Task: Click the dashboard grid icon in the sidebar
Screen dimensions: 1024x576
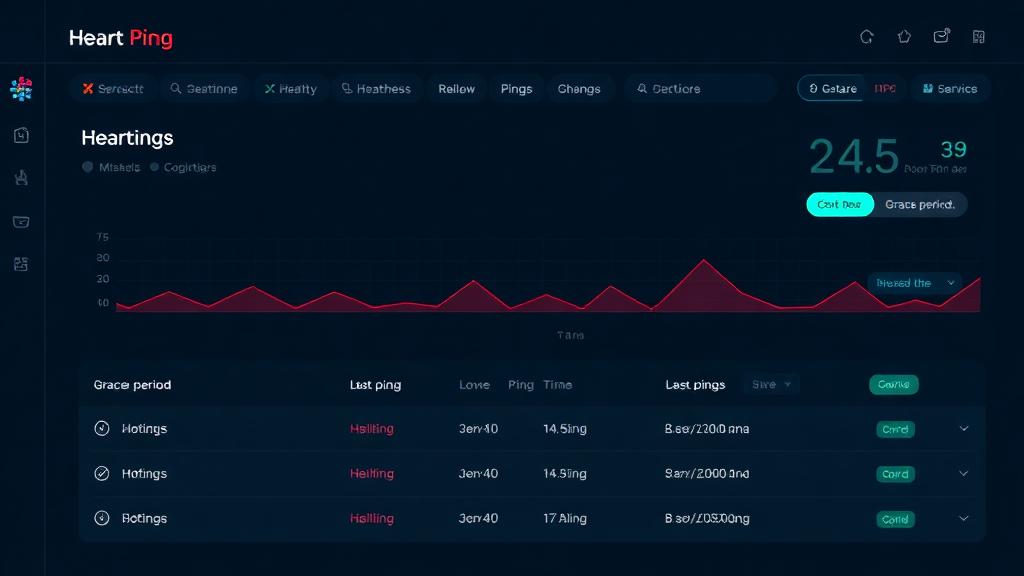Action: (21, 264)
